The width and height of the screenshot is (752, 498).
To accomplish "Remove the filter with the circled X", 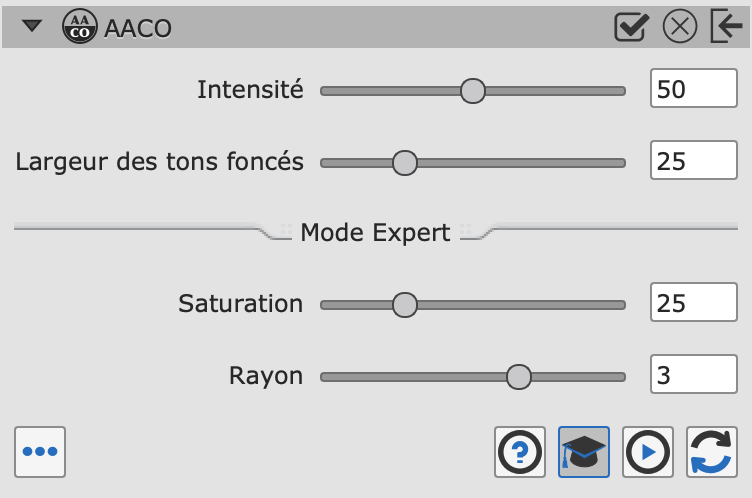I will coord(680,26).
